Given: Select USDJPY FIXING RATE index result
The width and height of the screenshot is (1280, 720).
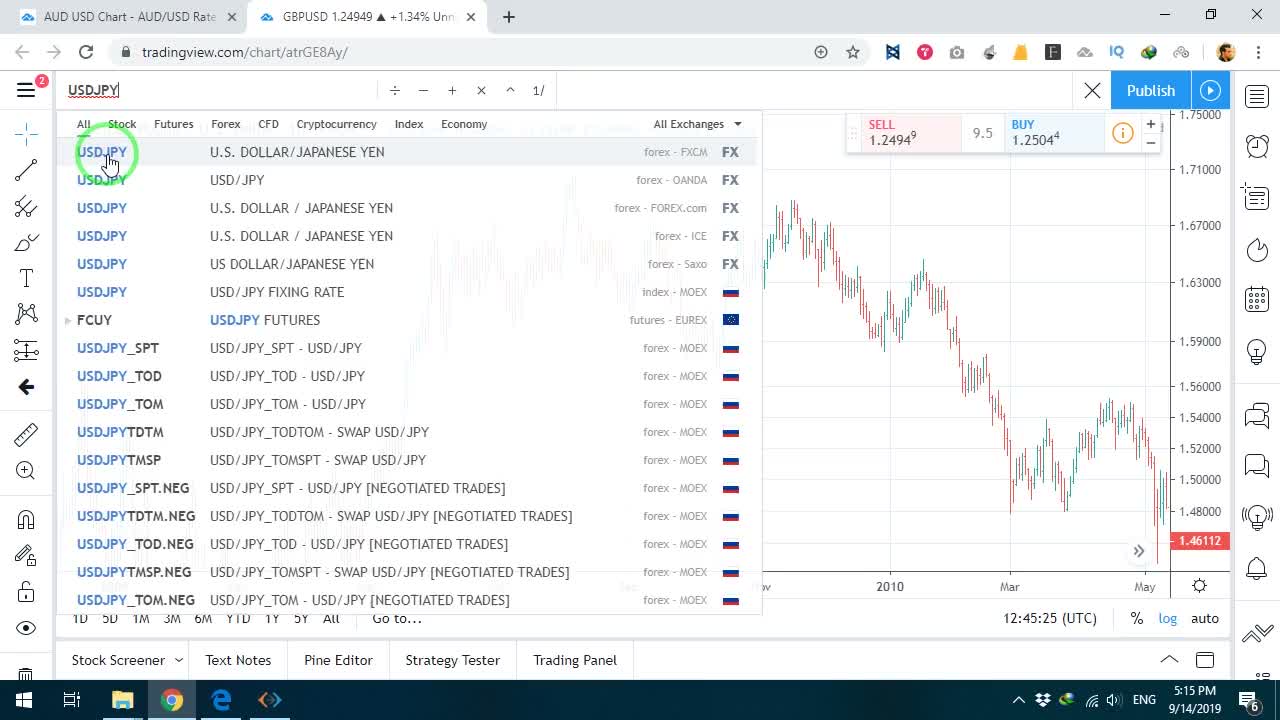Looking at the screenshot, I should (x=408, y=292).
